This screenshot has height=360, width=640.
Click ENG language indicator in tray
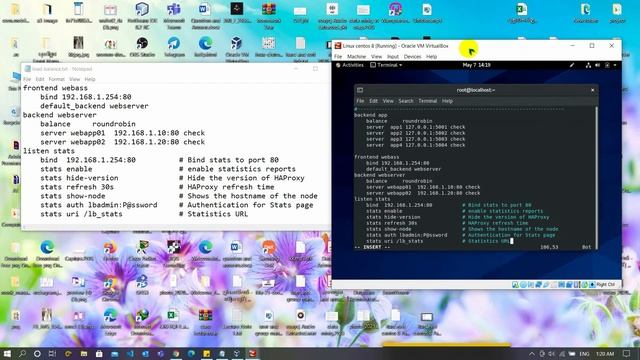click(584, 353)
